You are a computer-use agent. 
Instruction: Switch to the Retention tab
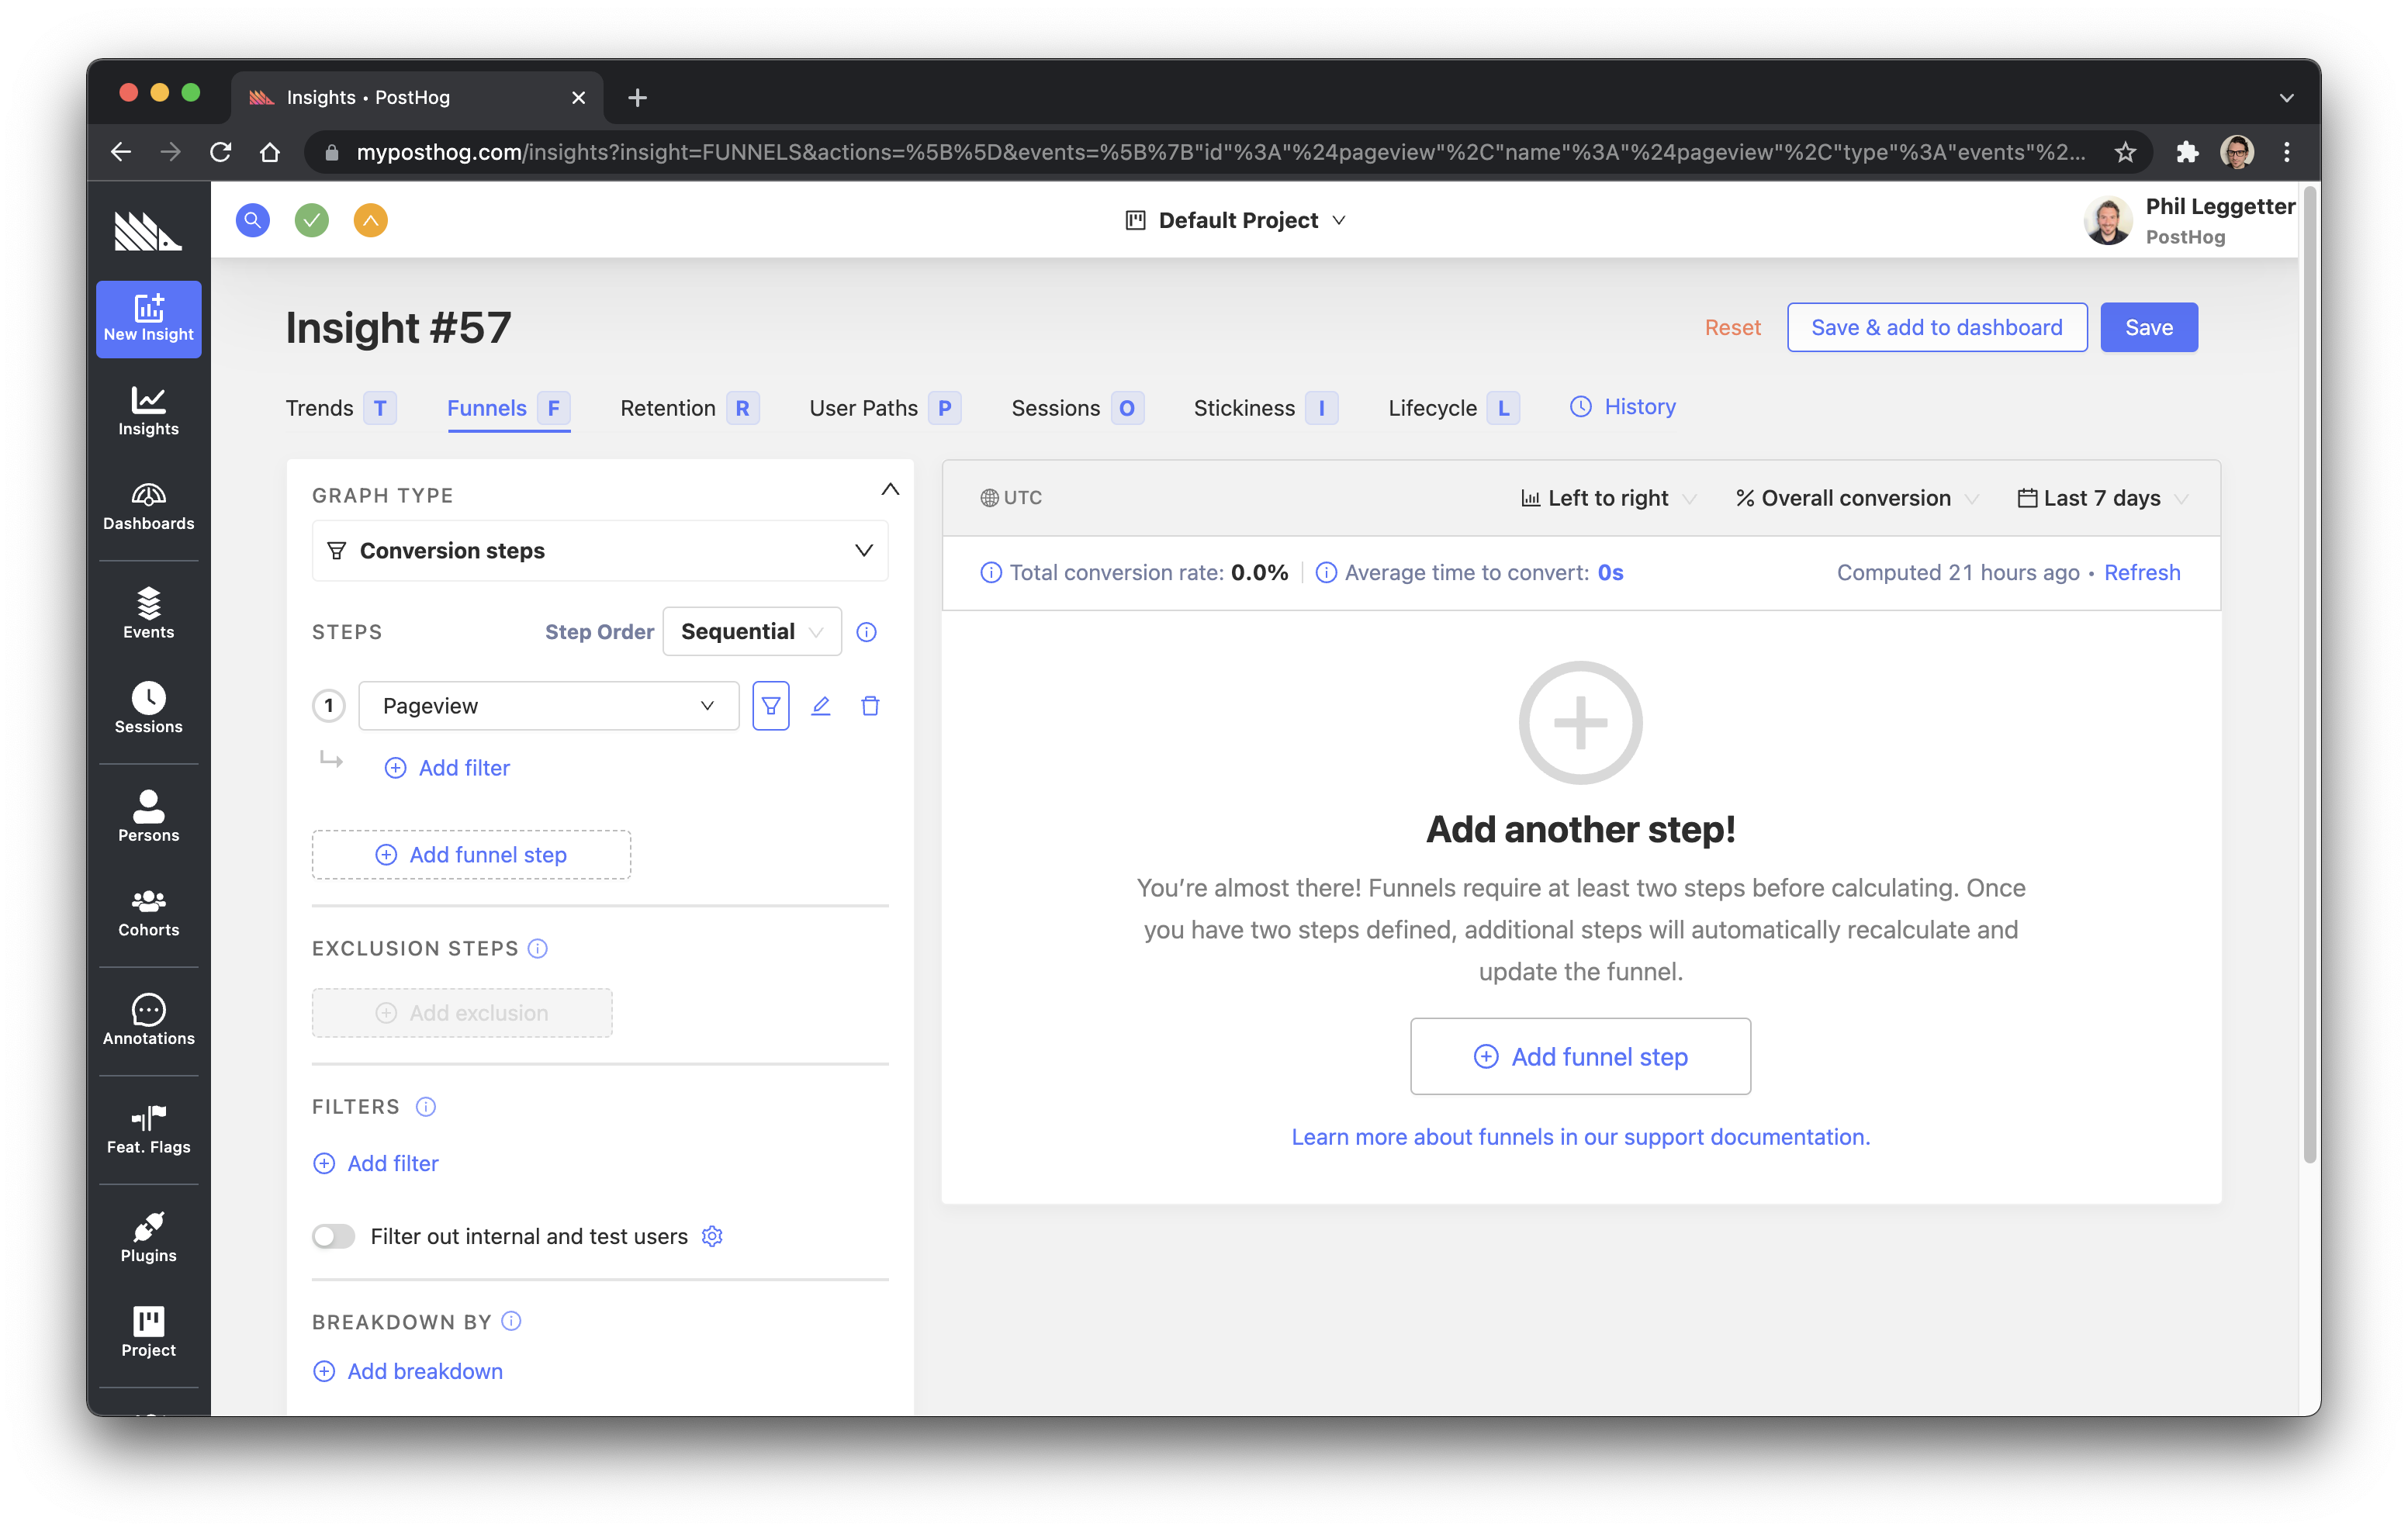click(x=689, y=408)
